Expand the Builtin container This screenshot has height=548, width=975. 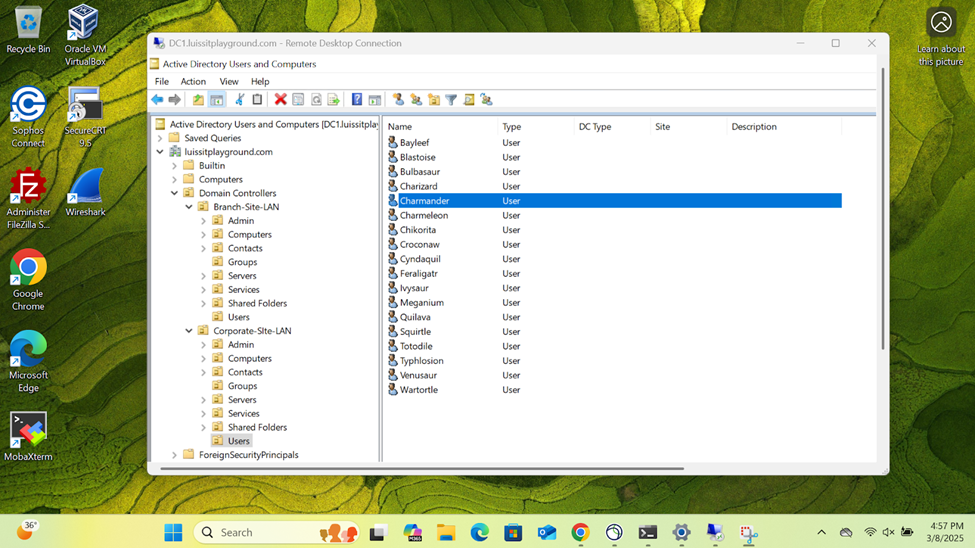point(175,165)
